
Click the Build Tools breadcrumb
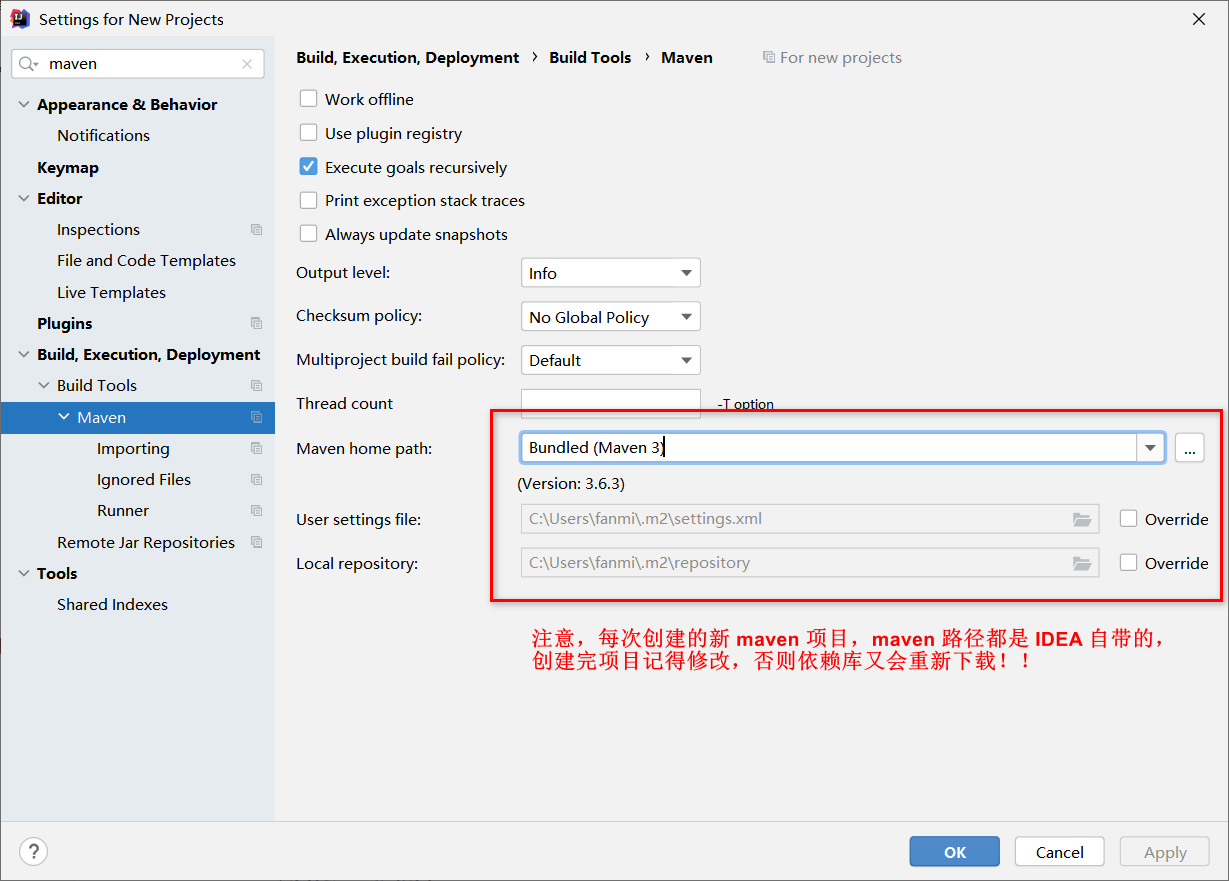(x=590, y=58)
